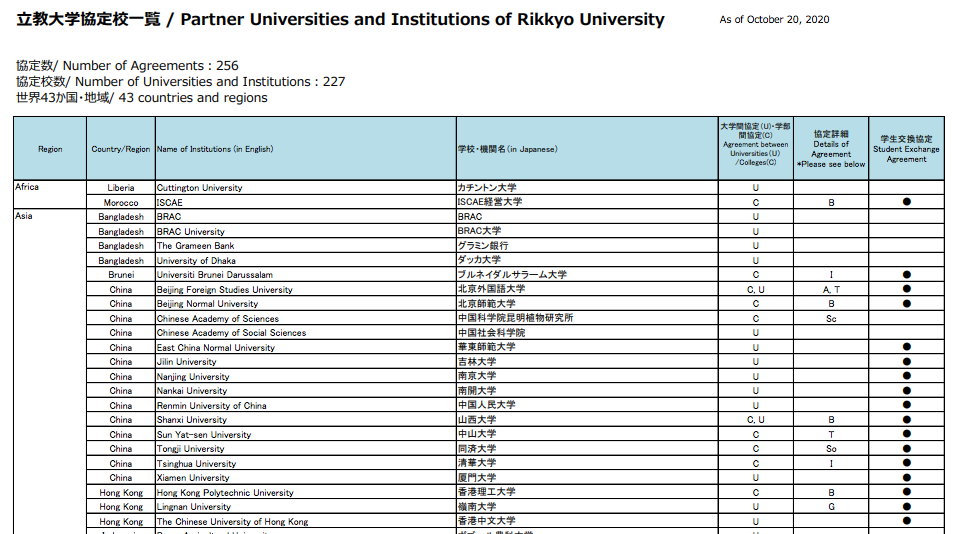Select the 'Number of Agreements : 256' line
960x534 pixels.
151,66
